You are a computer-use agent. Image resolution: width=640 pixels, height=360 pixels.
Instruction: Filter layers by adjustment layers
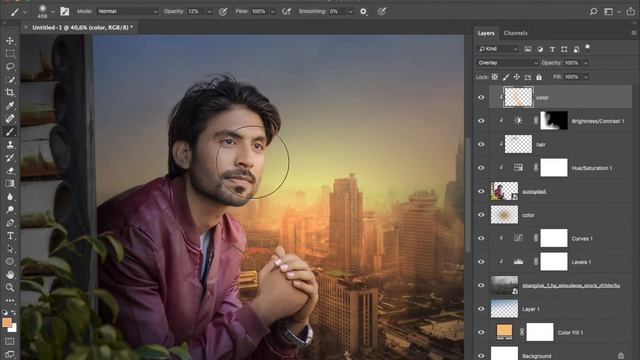coord(540,49)
